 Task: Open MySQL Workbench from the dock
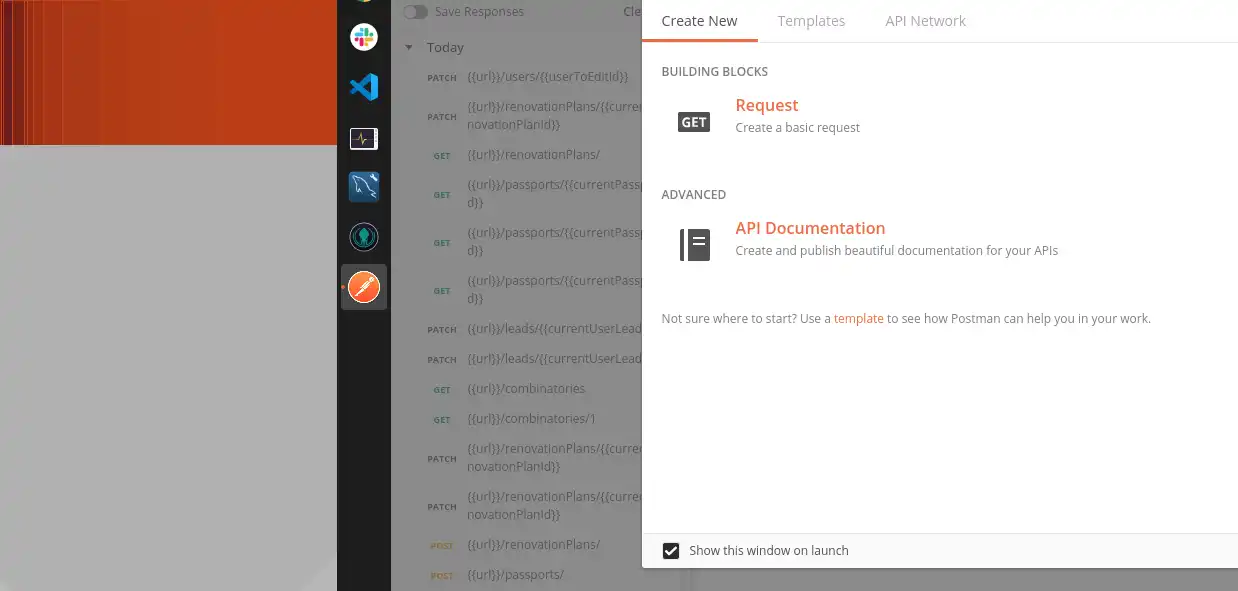tap(364, 187)
